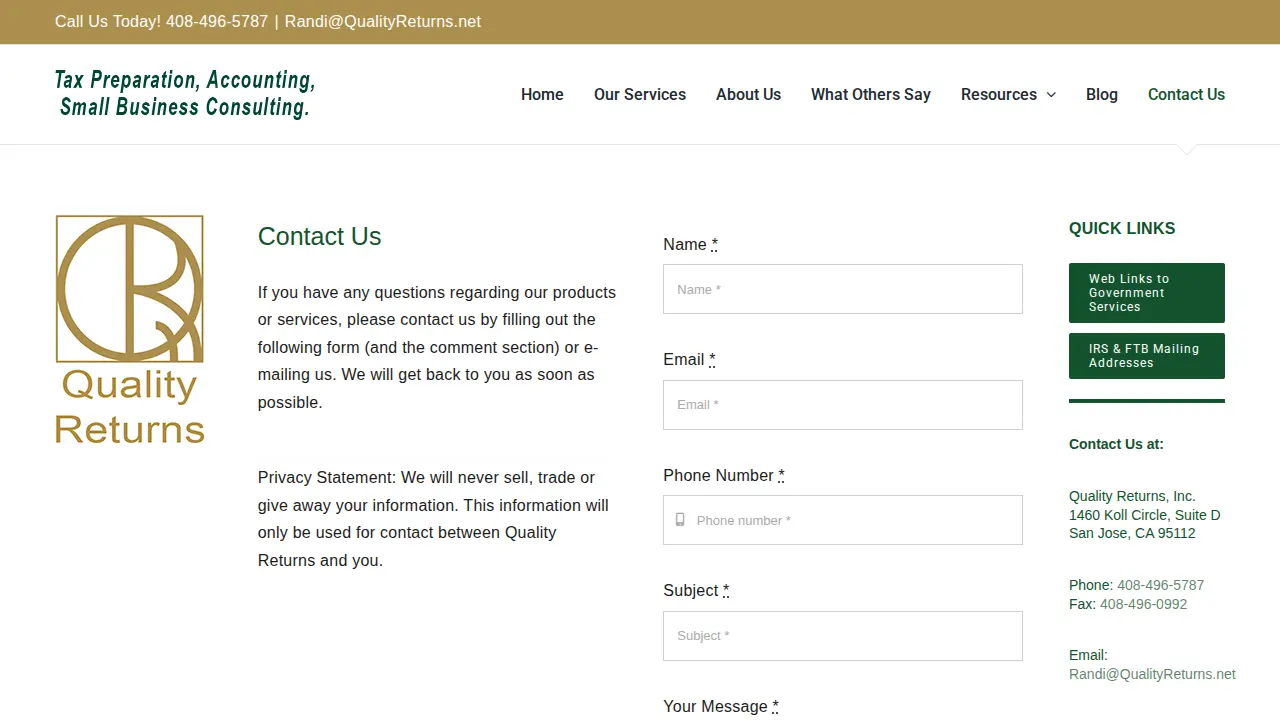
Task: Click the top bar email Randi@QualityReturns.net
Action: pyautogui.click(x=383, y=21)
